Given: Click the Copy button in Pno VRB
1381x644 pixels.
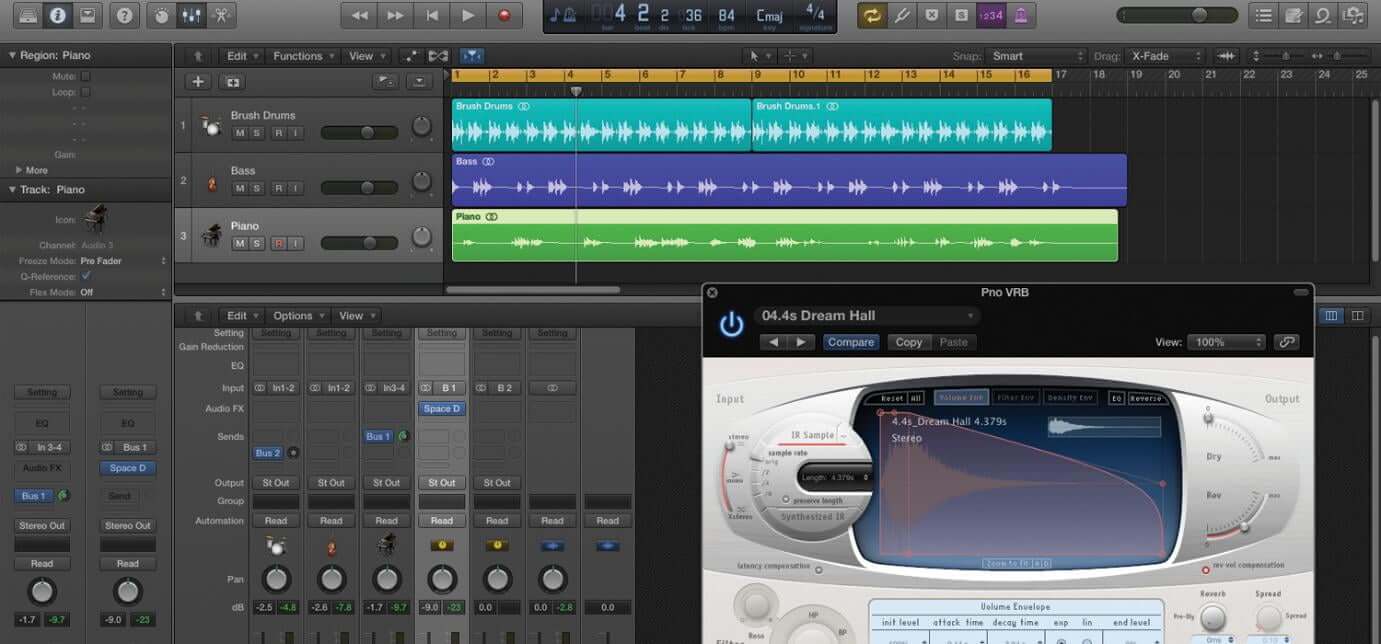Looking at the screenshot, I should point(909,342).
